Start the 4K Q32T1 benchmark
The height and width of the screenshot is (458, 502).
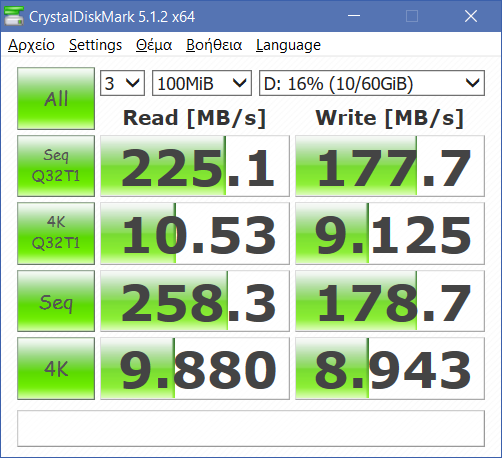click(x=56, y=233)
